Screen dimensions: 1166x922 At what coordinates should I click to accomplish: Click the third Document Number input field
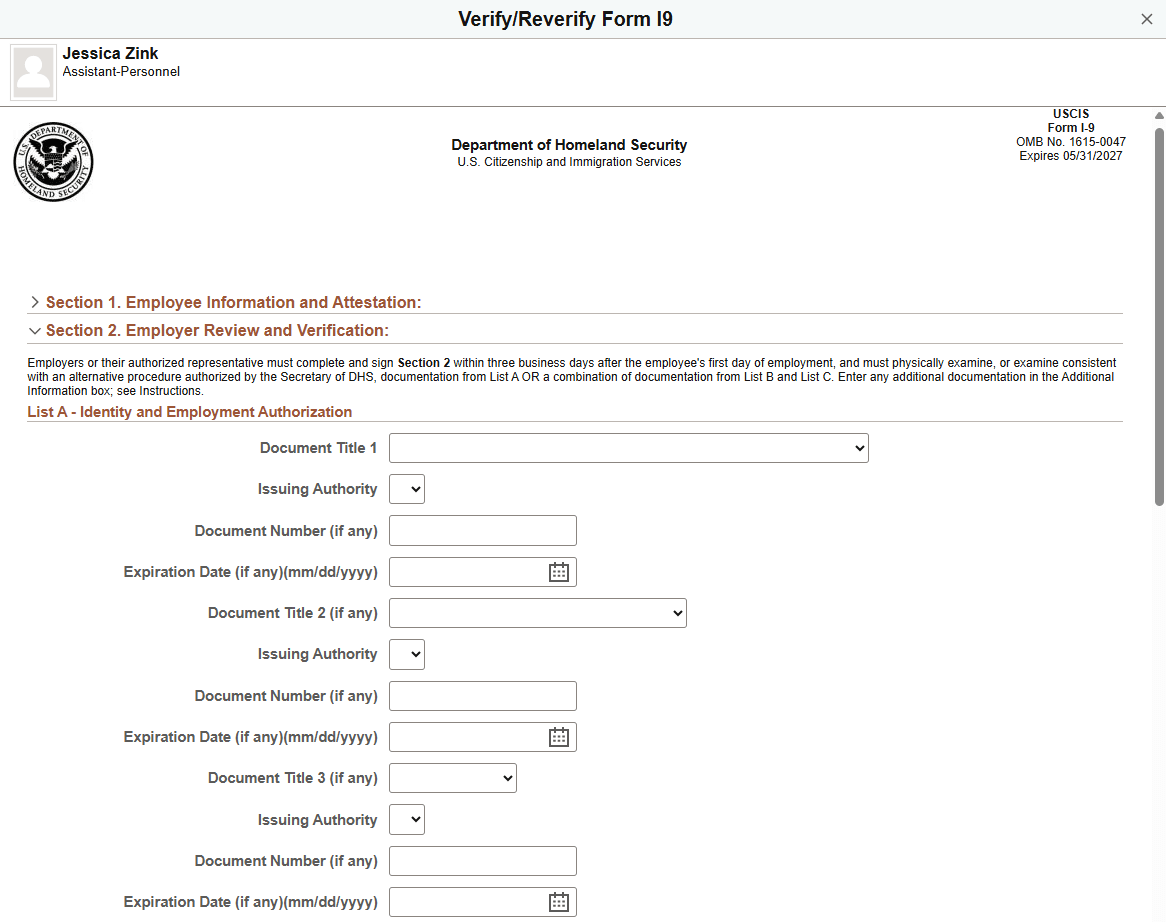[x=482, y=860]
